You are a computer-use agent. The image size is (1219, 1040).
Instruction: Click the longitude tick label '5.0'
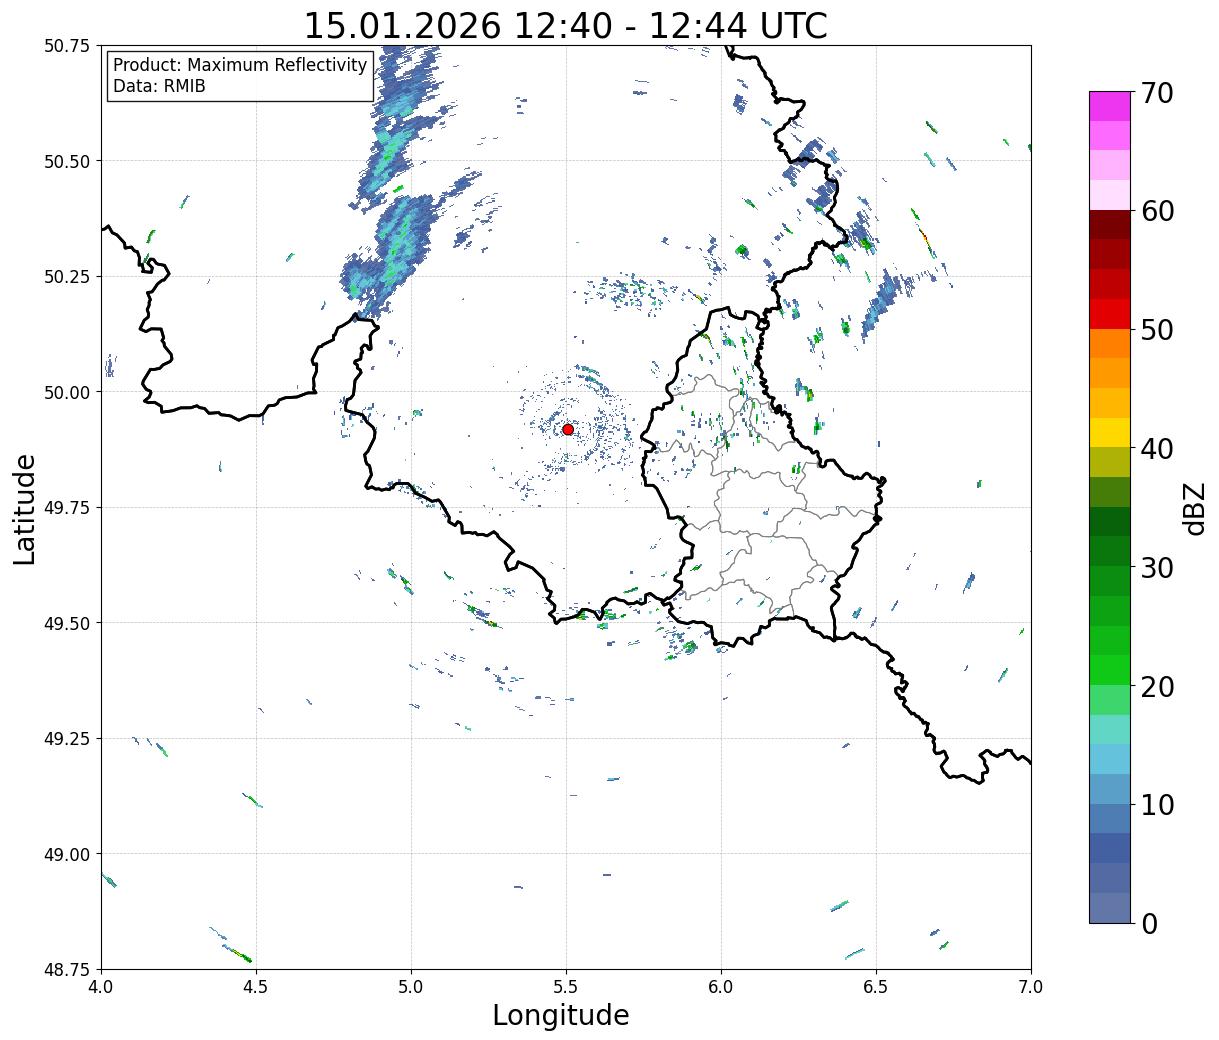point(411,987)
